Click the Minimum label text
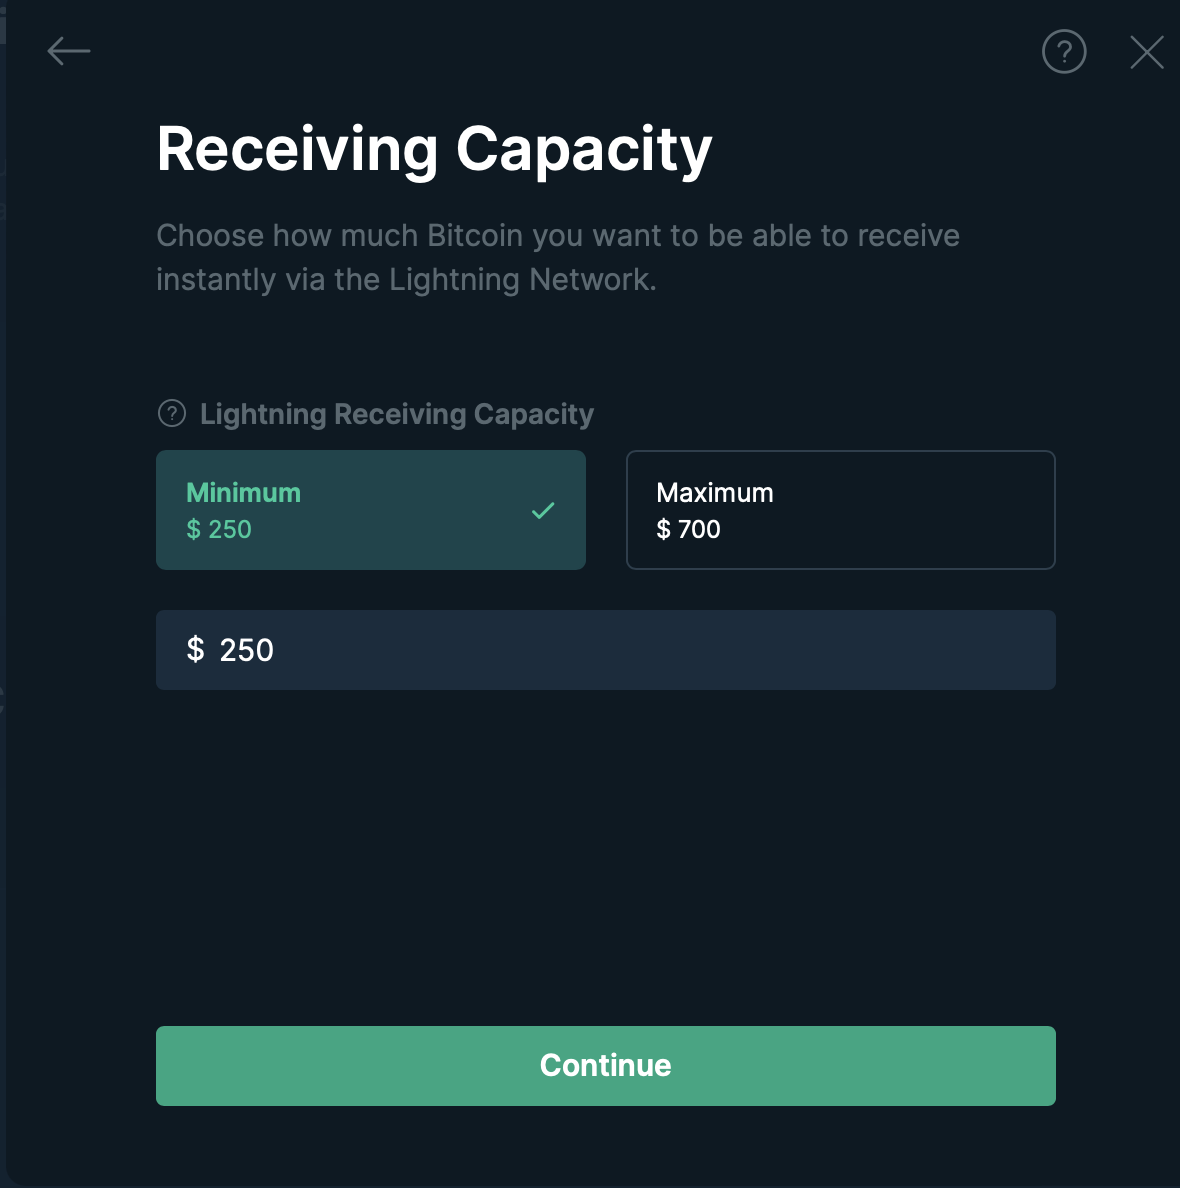The image size is (1180, 1188). pos(243,493)
